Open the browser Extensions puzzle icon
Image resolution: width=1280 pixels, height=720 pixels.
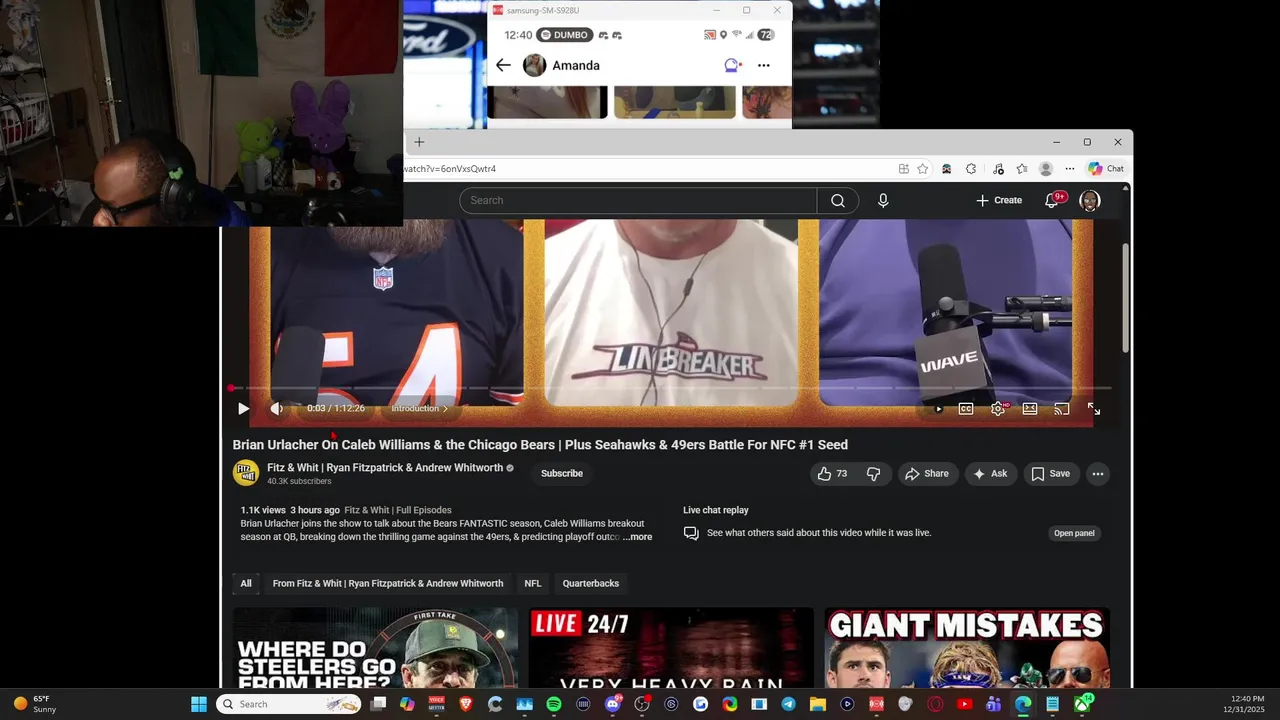click(971, 169)
